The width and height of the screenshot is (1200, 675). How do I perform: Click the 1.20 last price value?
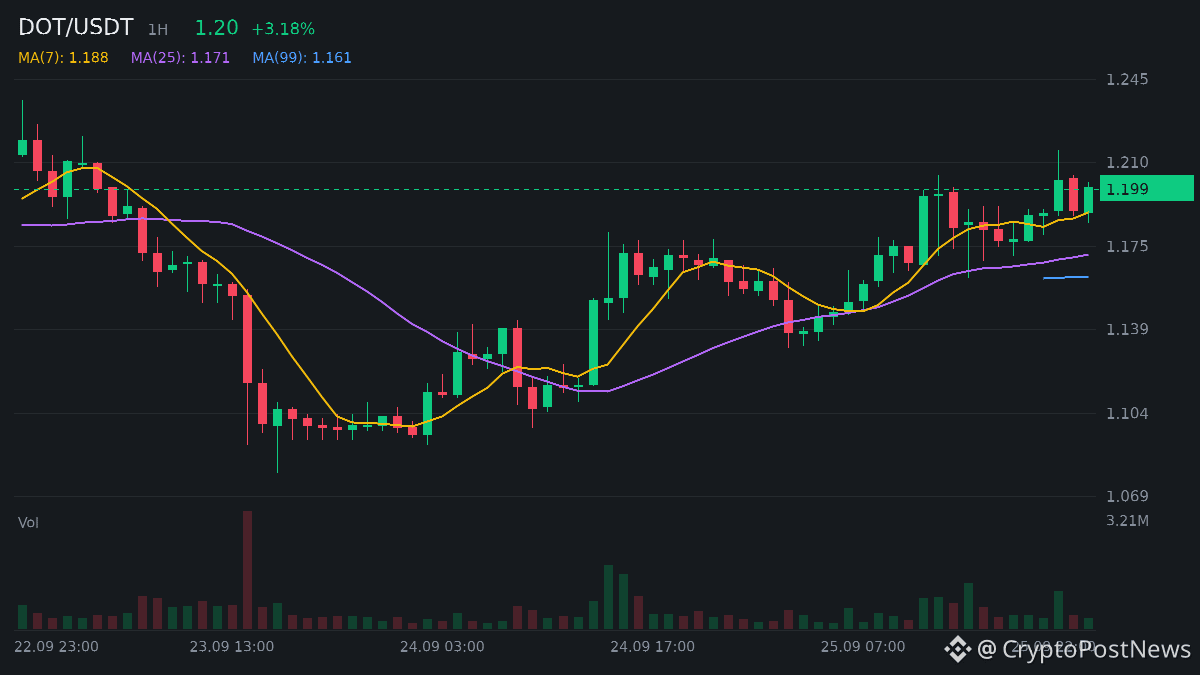coord(216,28)
